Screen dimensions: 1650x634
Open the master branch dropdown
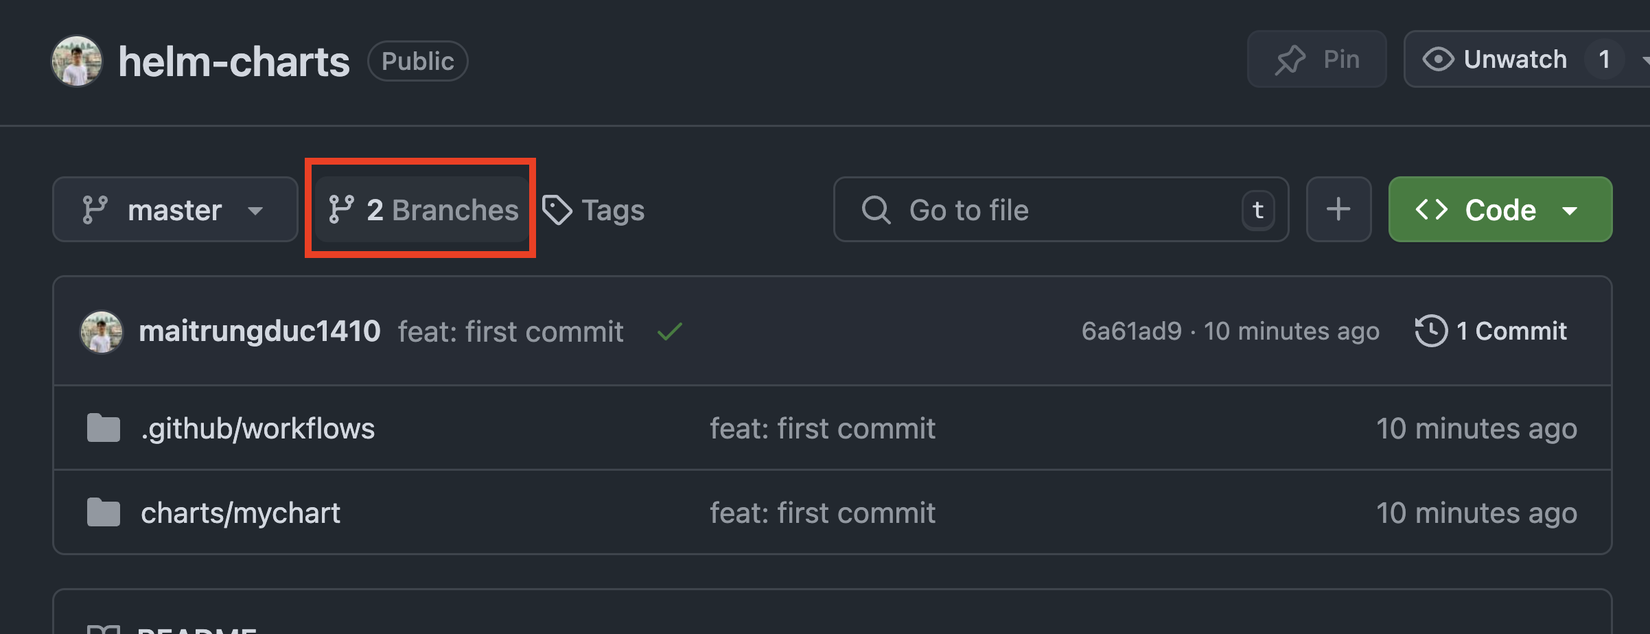pyautogui.click(x=175, y=210)
